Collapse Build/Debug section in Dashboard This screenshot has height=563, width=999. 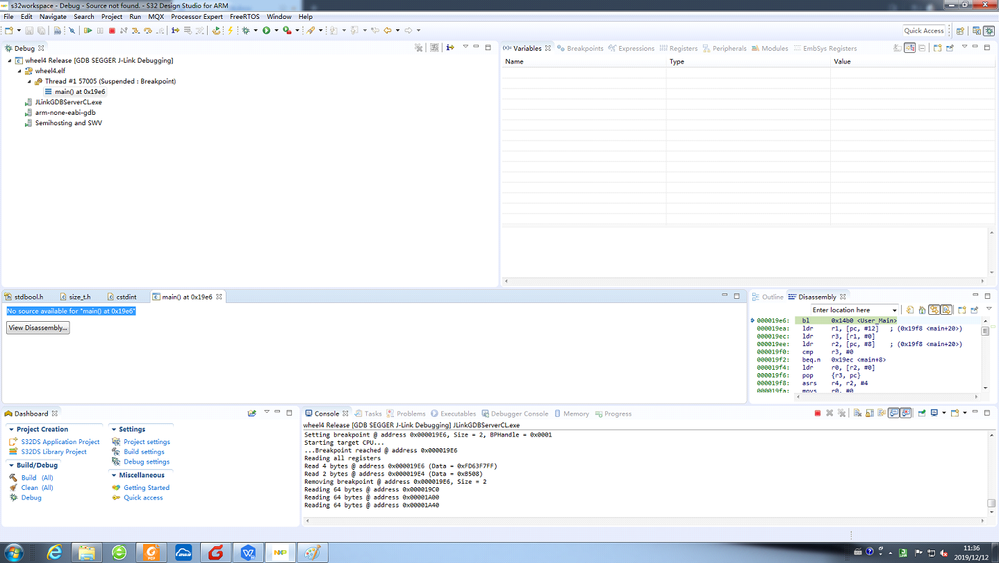(11, 465)
